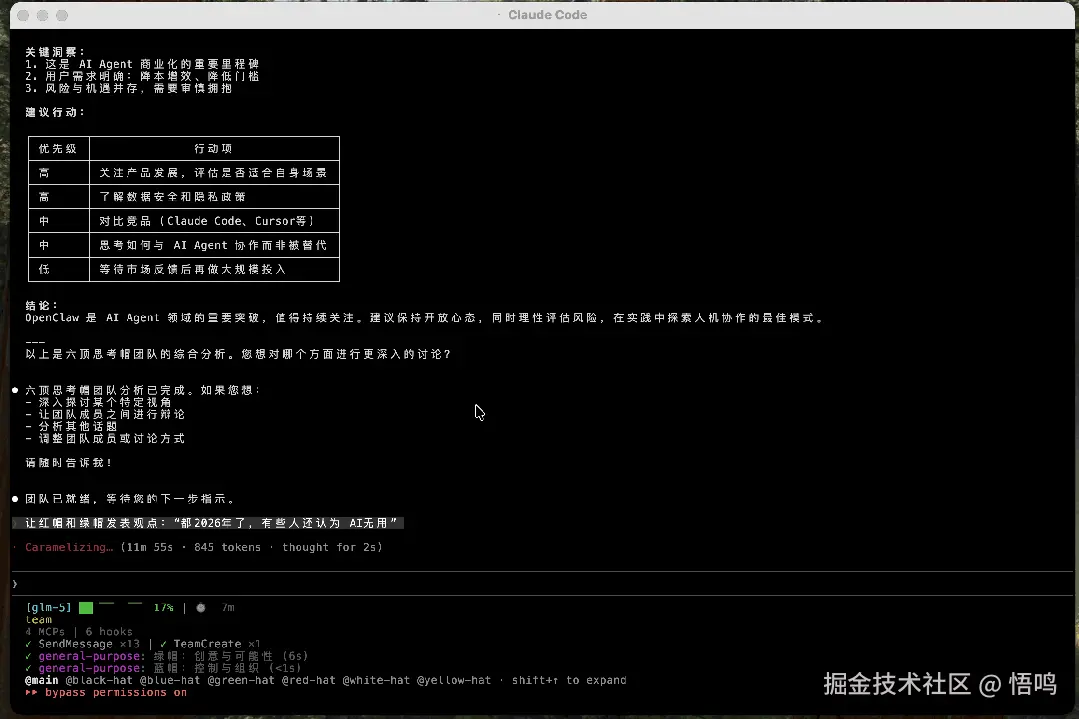Click the thought for 2s text
The image size is (1079, 719).
329,547
